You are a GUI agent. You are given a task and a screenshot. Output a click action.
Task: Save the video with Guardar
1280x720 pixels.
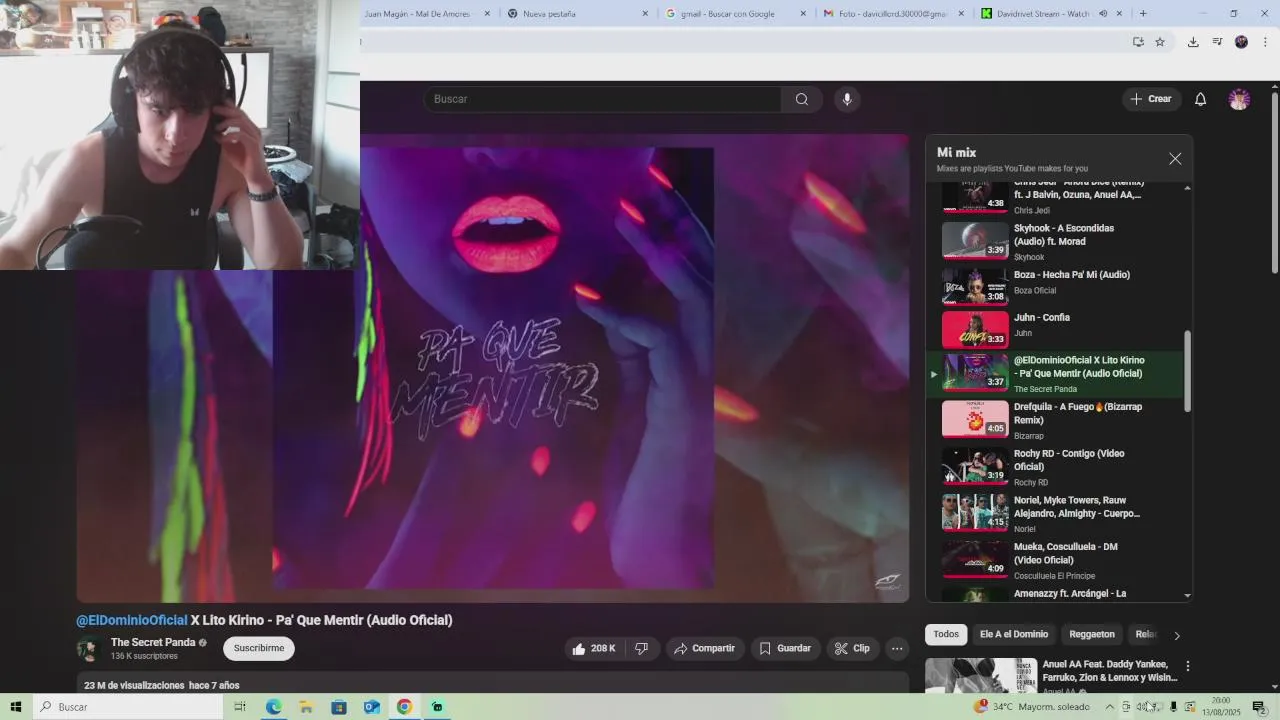784,648
